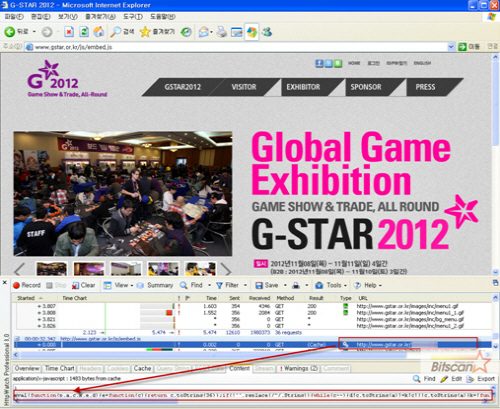
Task: Toggle the HttpWatch toolbar icon
Action: (252, 32)
